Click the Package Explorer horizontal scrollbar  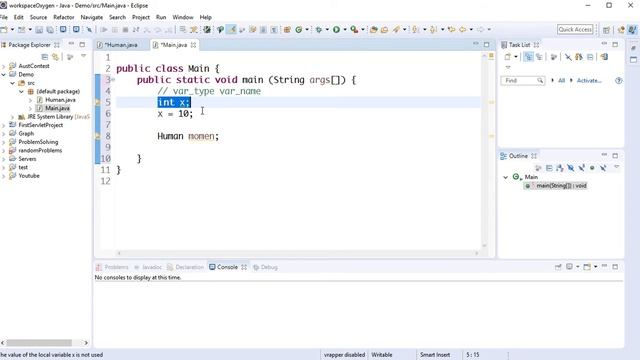tap(39, 343)
